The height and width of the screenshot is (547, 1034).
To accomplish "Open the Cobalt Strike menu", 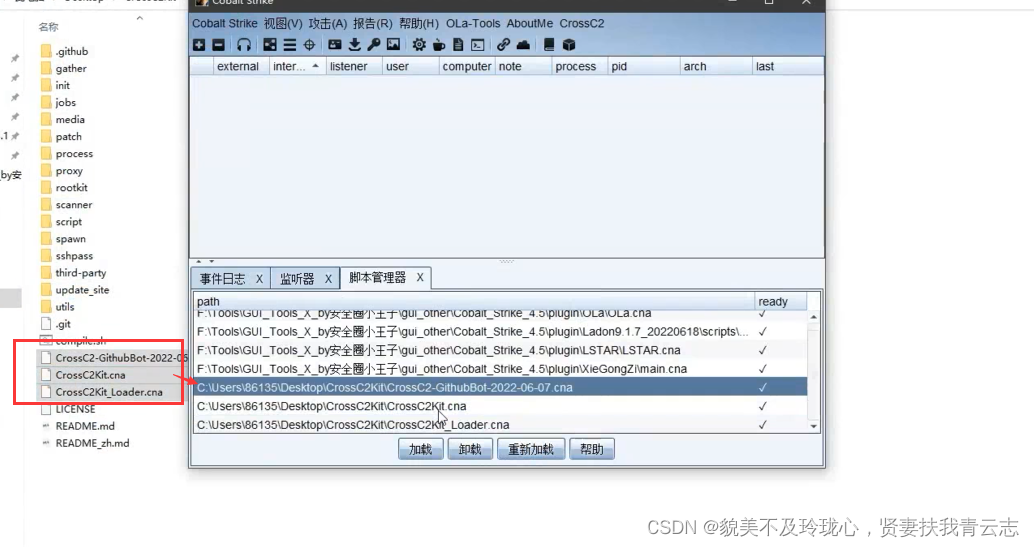I will (225, 24).
